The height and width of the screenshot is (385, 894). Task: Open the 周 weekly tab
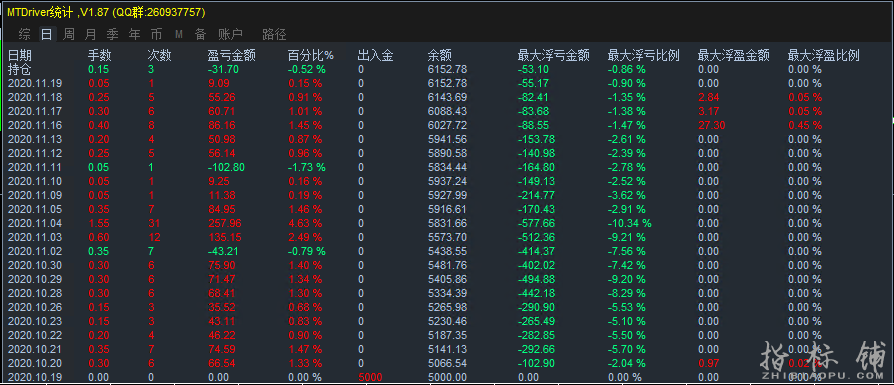[x=68, y=34]
